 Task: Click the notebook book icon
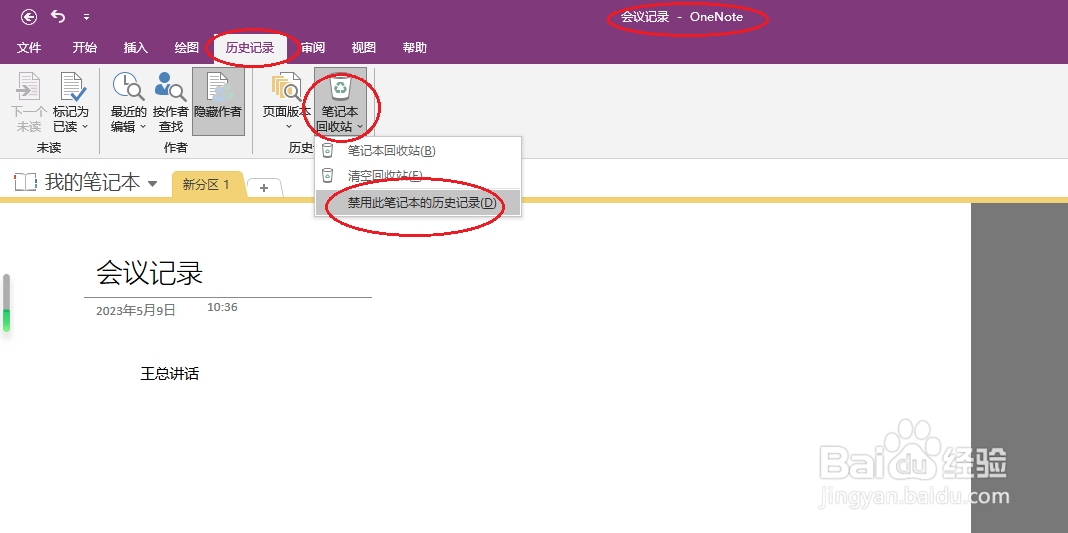click(x=25, y=182)
